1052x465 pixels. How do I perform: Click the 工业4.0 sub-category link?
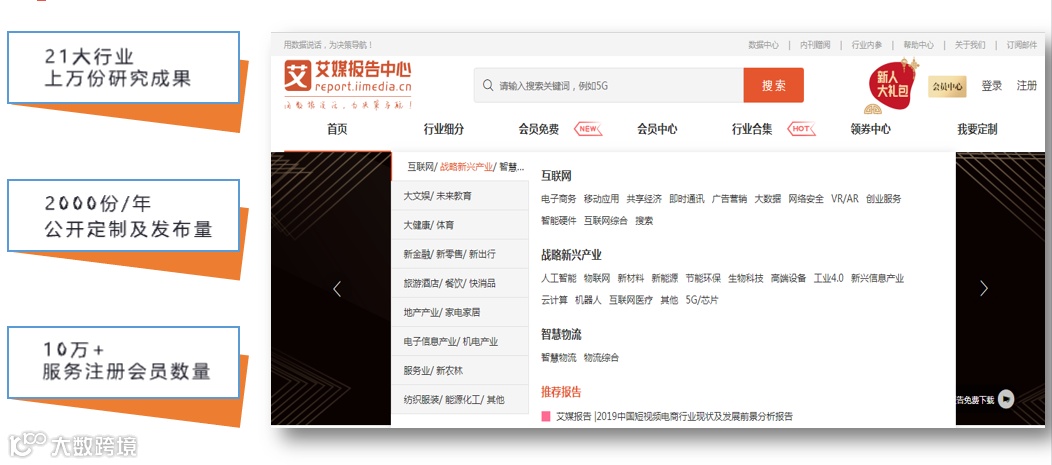(x=829, y=278)
